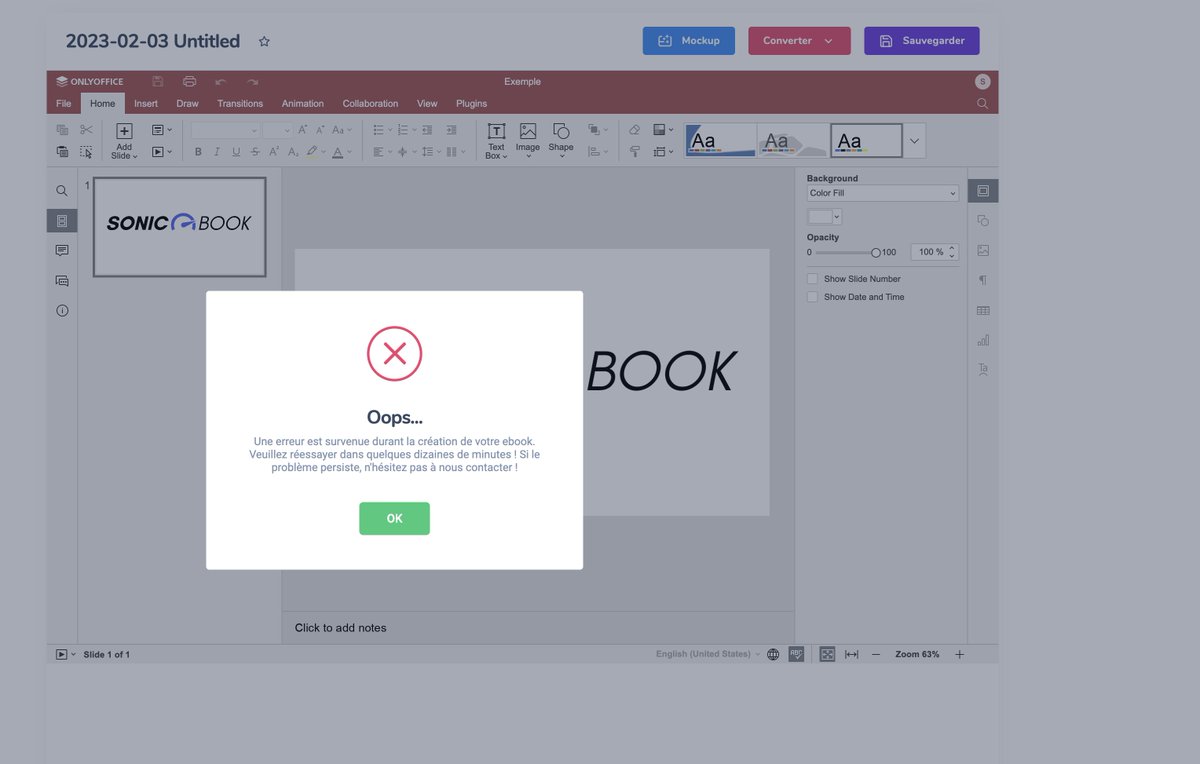Click the select all icon

86,152
